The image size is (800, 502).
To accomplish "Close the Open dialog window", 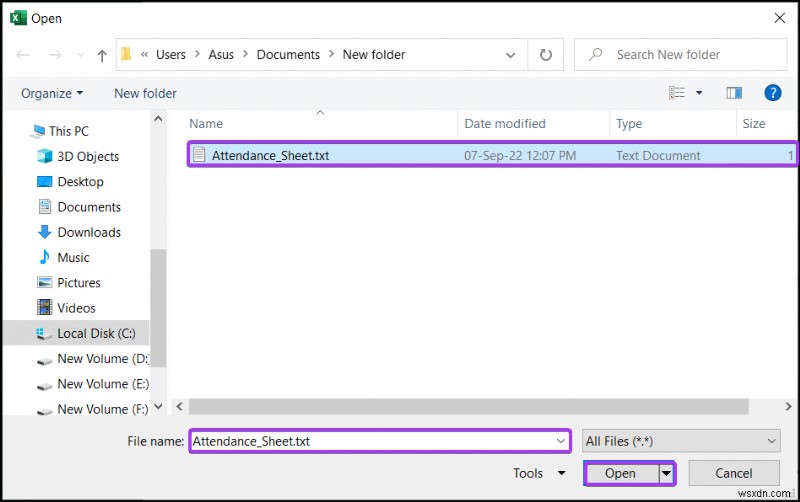I will 779,18.
